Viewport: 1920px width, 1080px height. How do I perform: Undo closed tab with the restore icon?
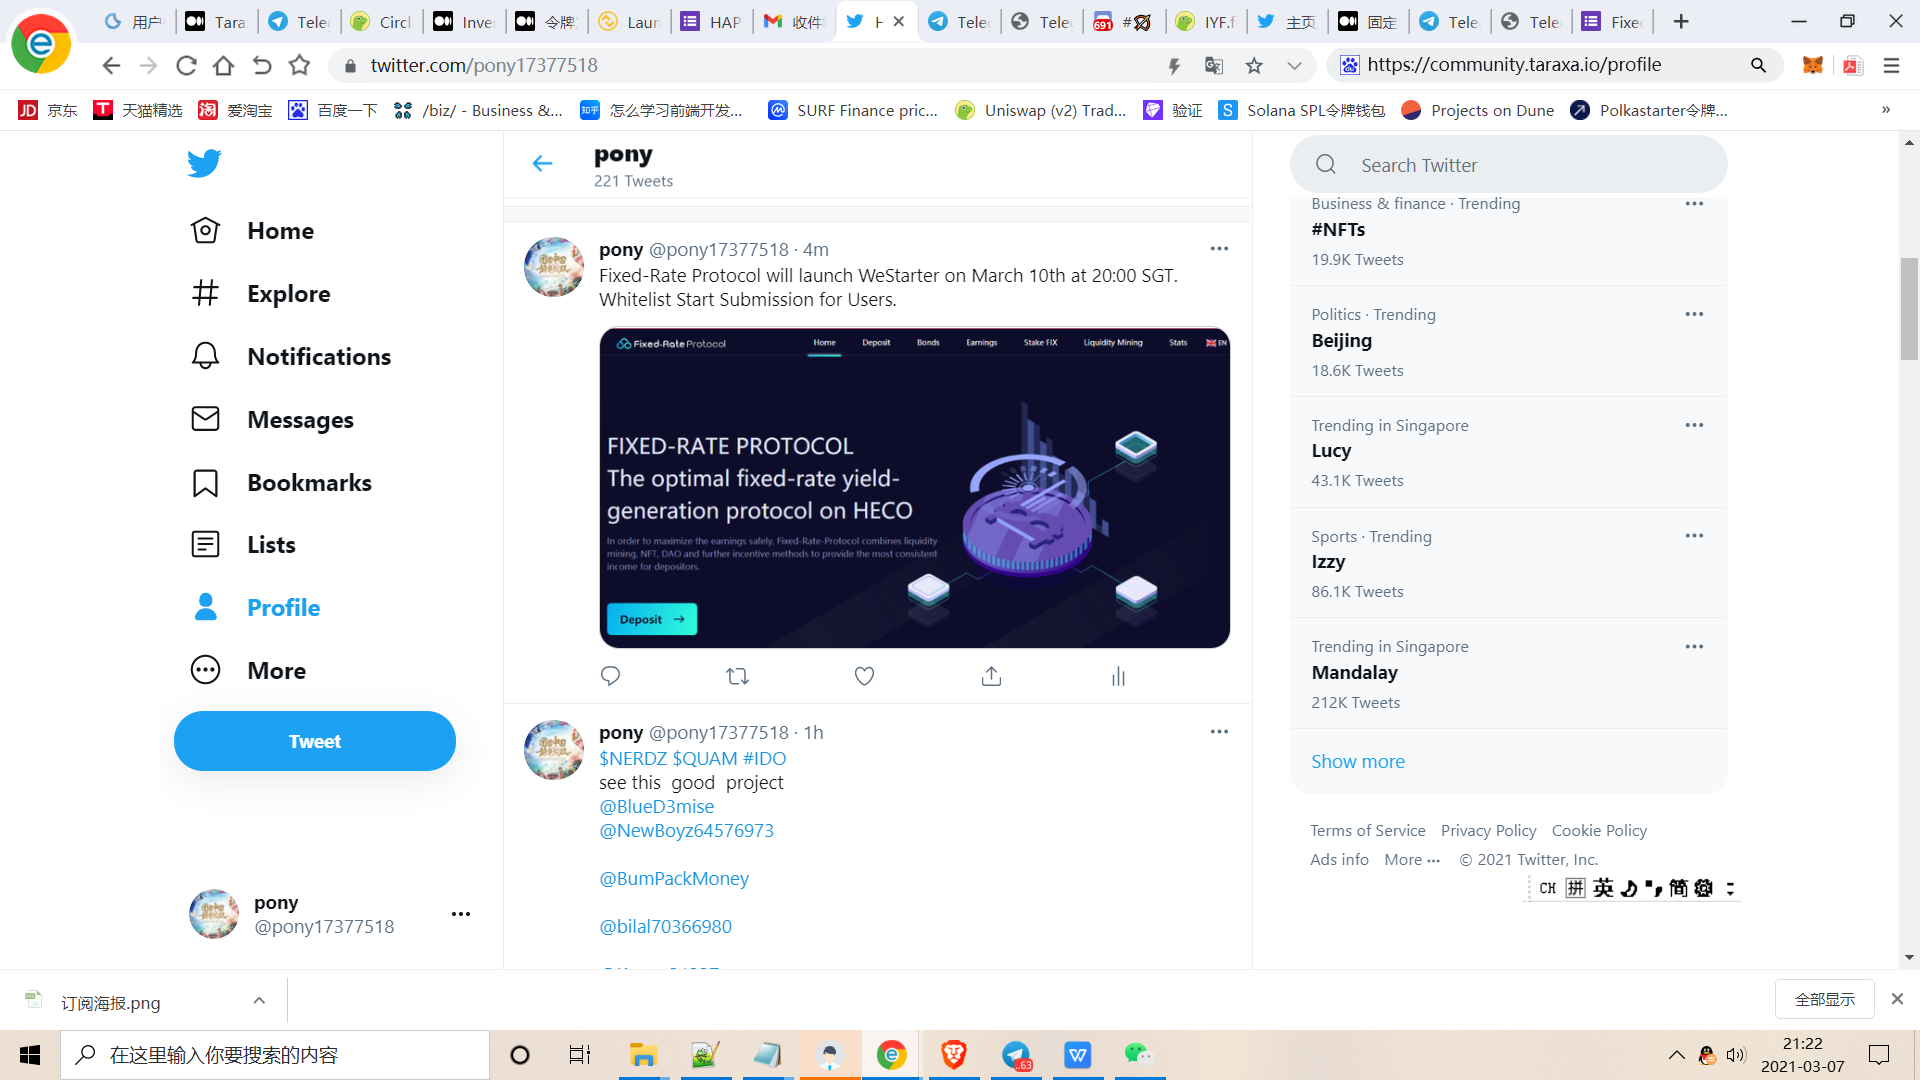tap(262, 65)
